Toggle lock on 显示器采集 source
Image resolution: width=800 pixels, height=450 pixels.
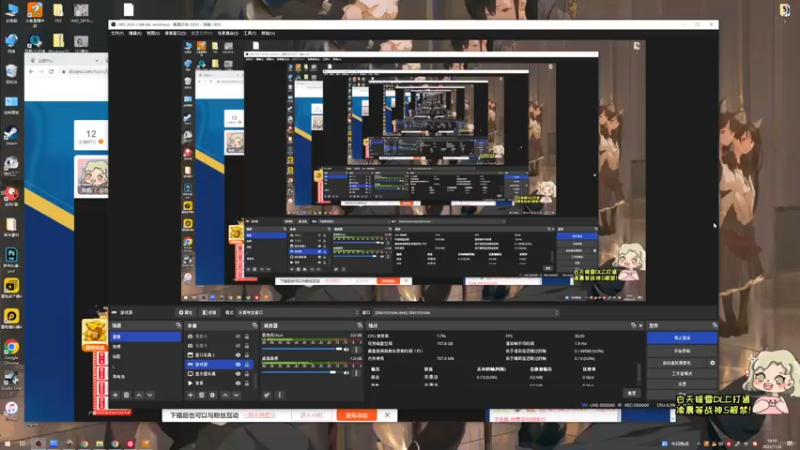(247, 373)
